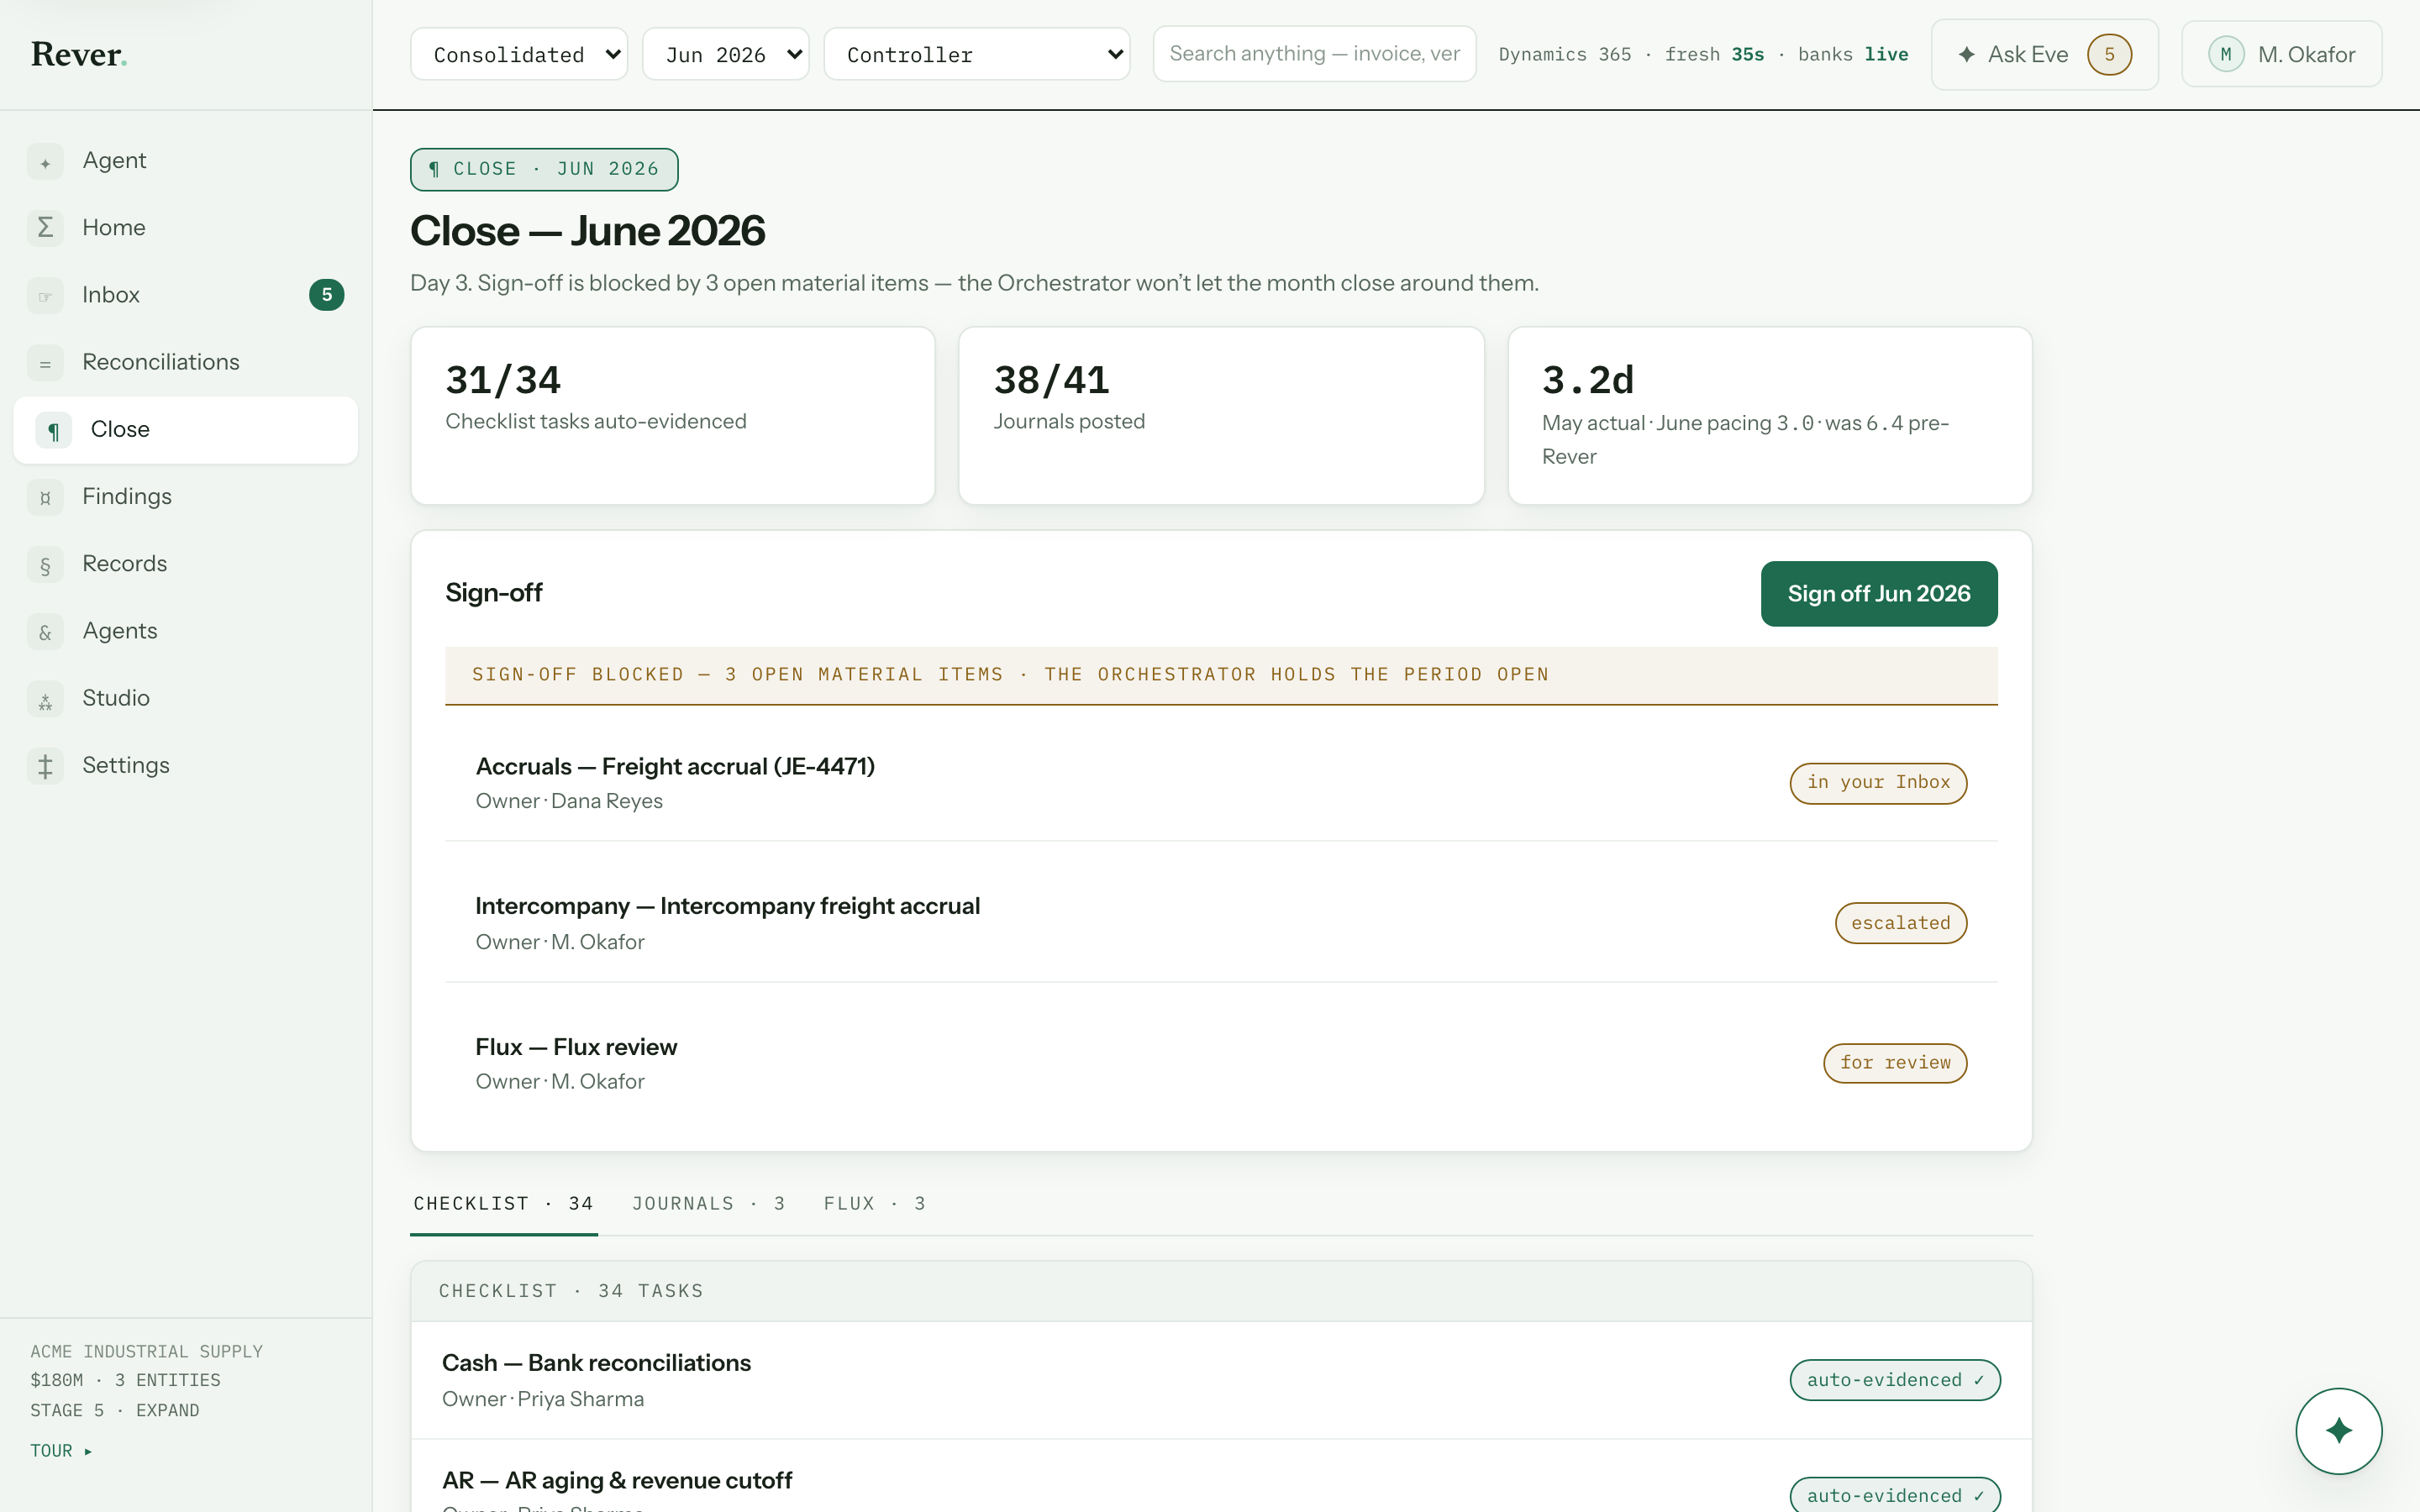Open the Consolidated entity dropdown
This screenshot has height=1512, width=2420.
click(519, 55)
